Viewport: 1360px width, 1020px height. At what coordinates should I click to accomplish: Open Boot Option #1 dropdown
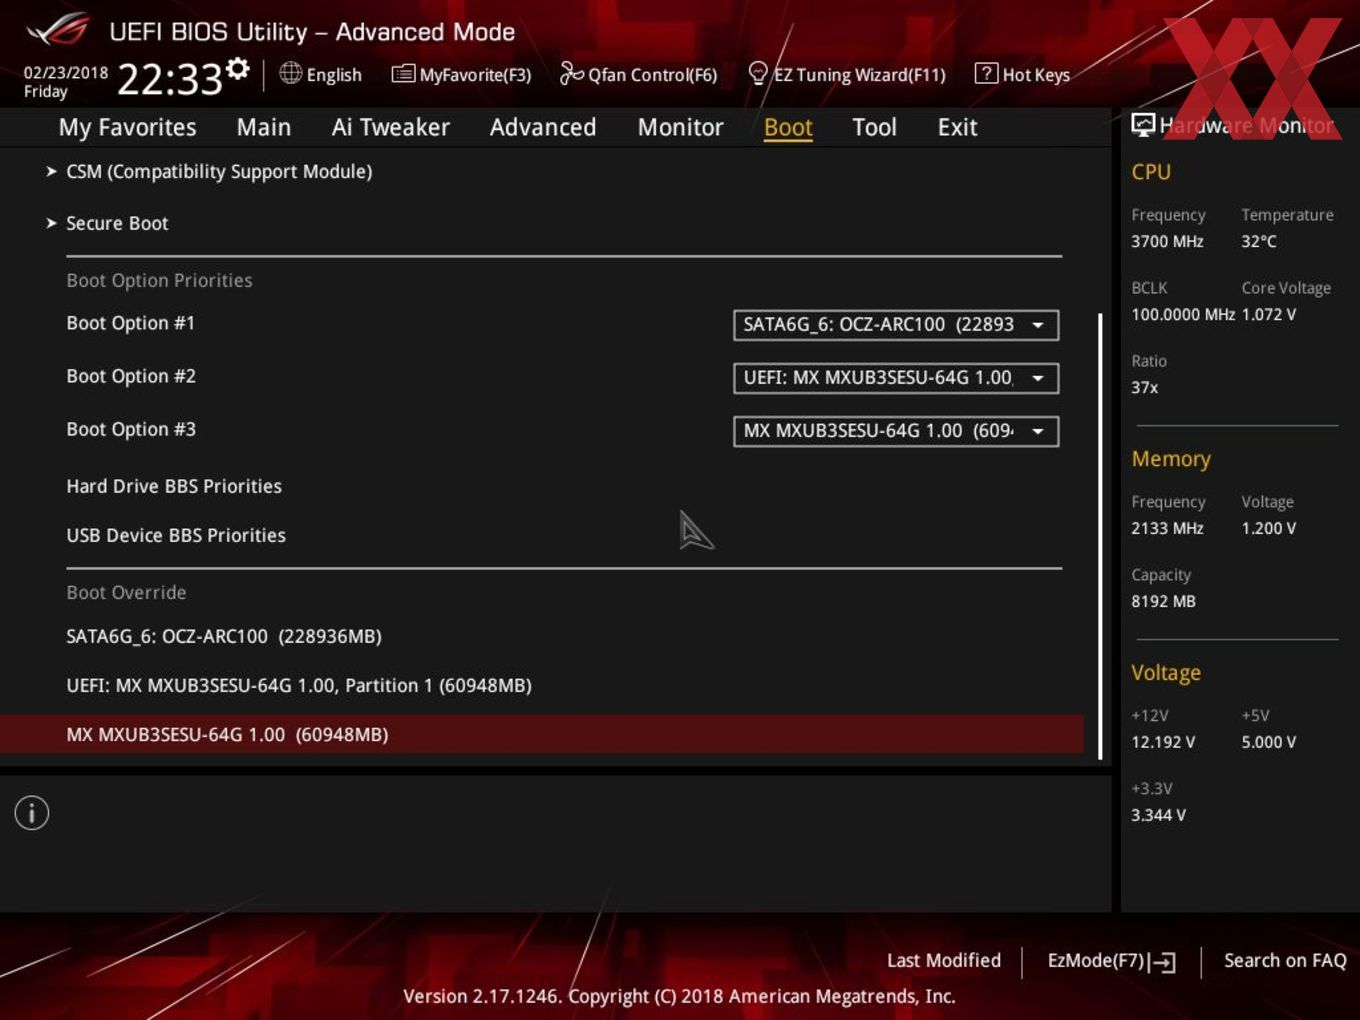(896, 325)
